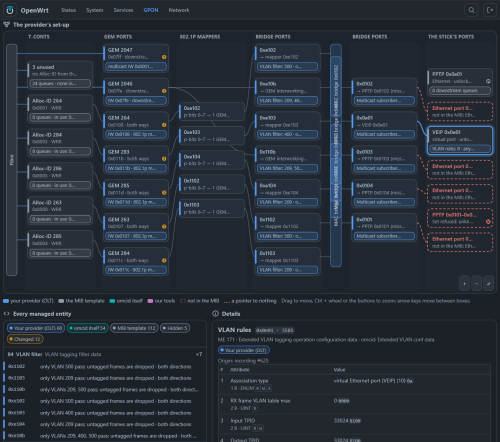The width and height of the screenshot is (500, 442).
Task: Click the logout icon in the header
Action: [x=490, y=10]
